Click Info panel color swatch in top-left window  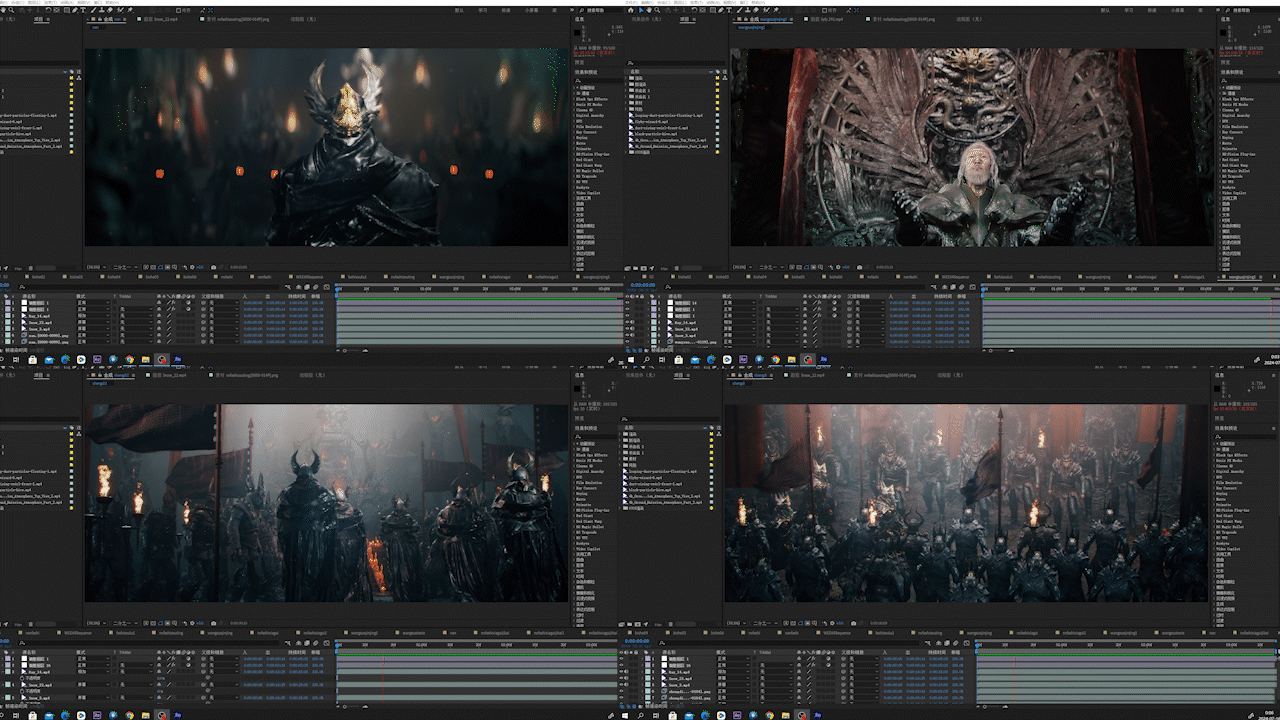[577, 33]
